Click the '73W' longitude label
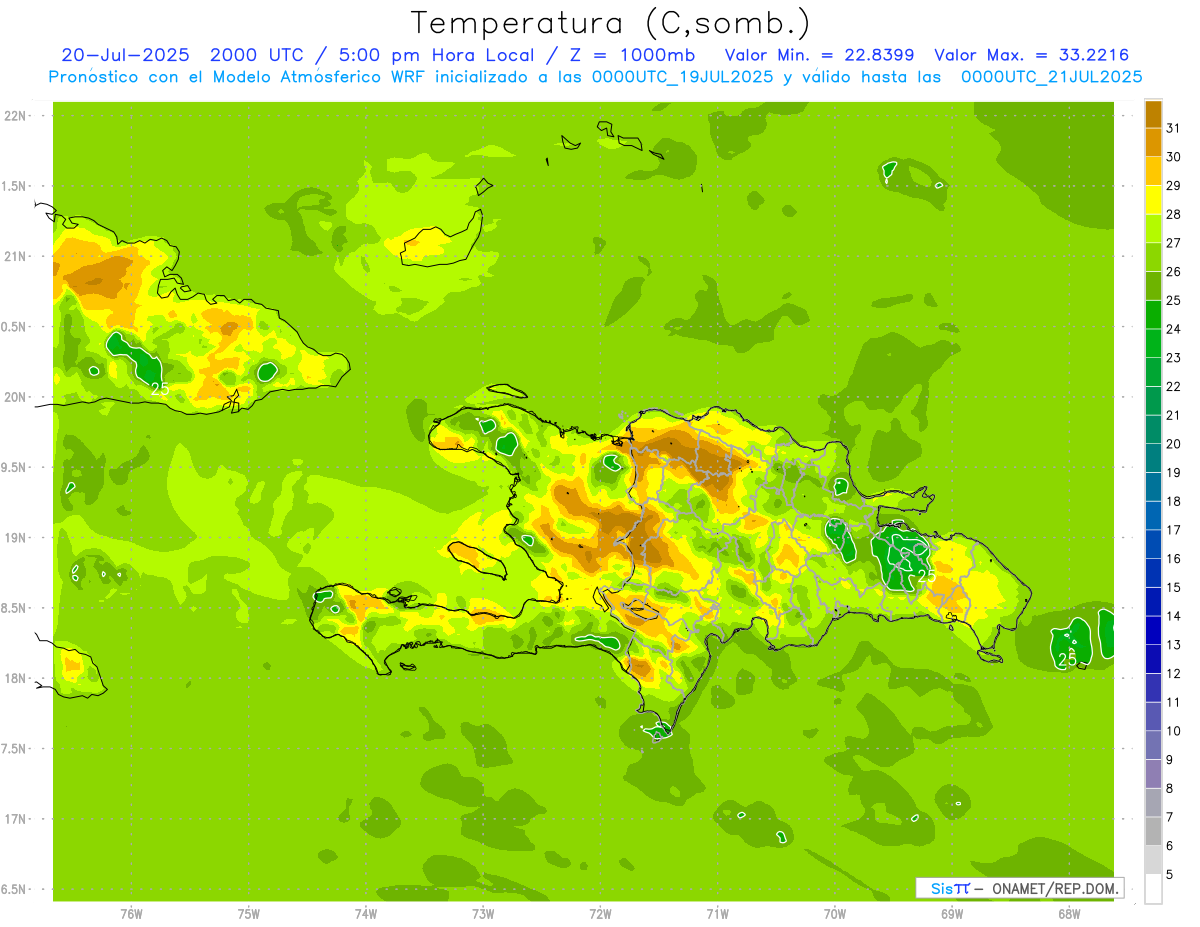The width and height of the screenshot is (1200, 927). (483, 914)
